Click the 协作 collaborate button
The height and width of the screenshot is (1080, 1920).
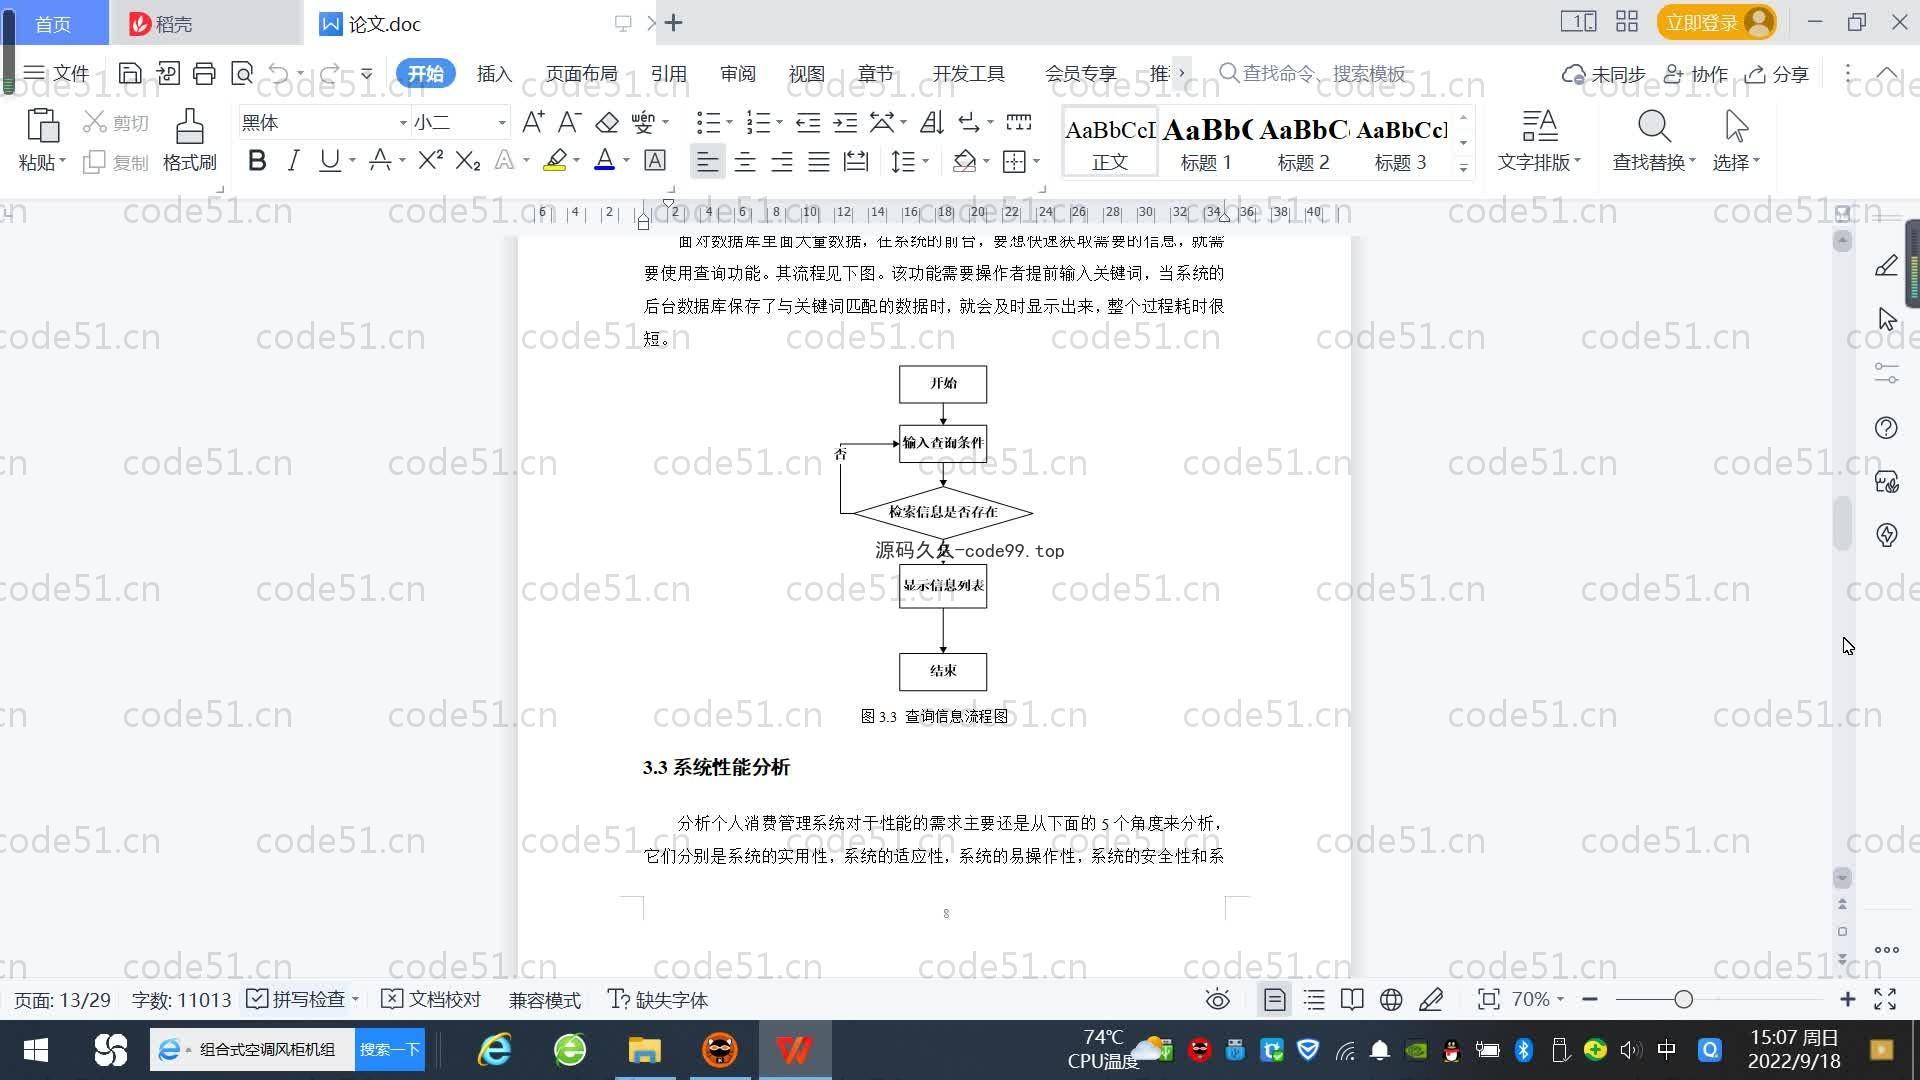[1696, 74]
